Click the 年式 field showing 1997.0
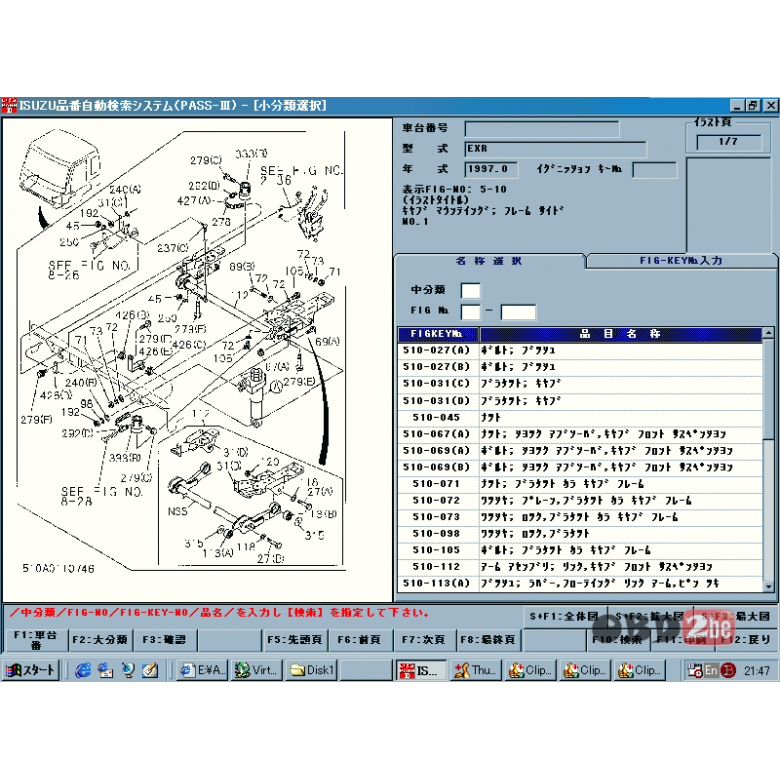The width and height of the screenshot is (780, 780). pos(491,169)
